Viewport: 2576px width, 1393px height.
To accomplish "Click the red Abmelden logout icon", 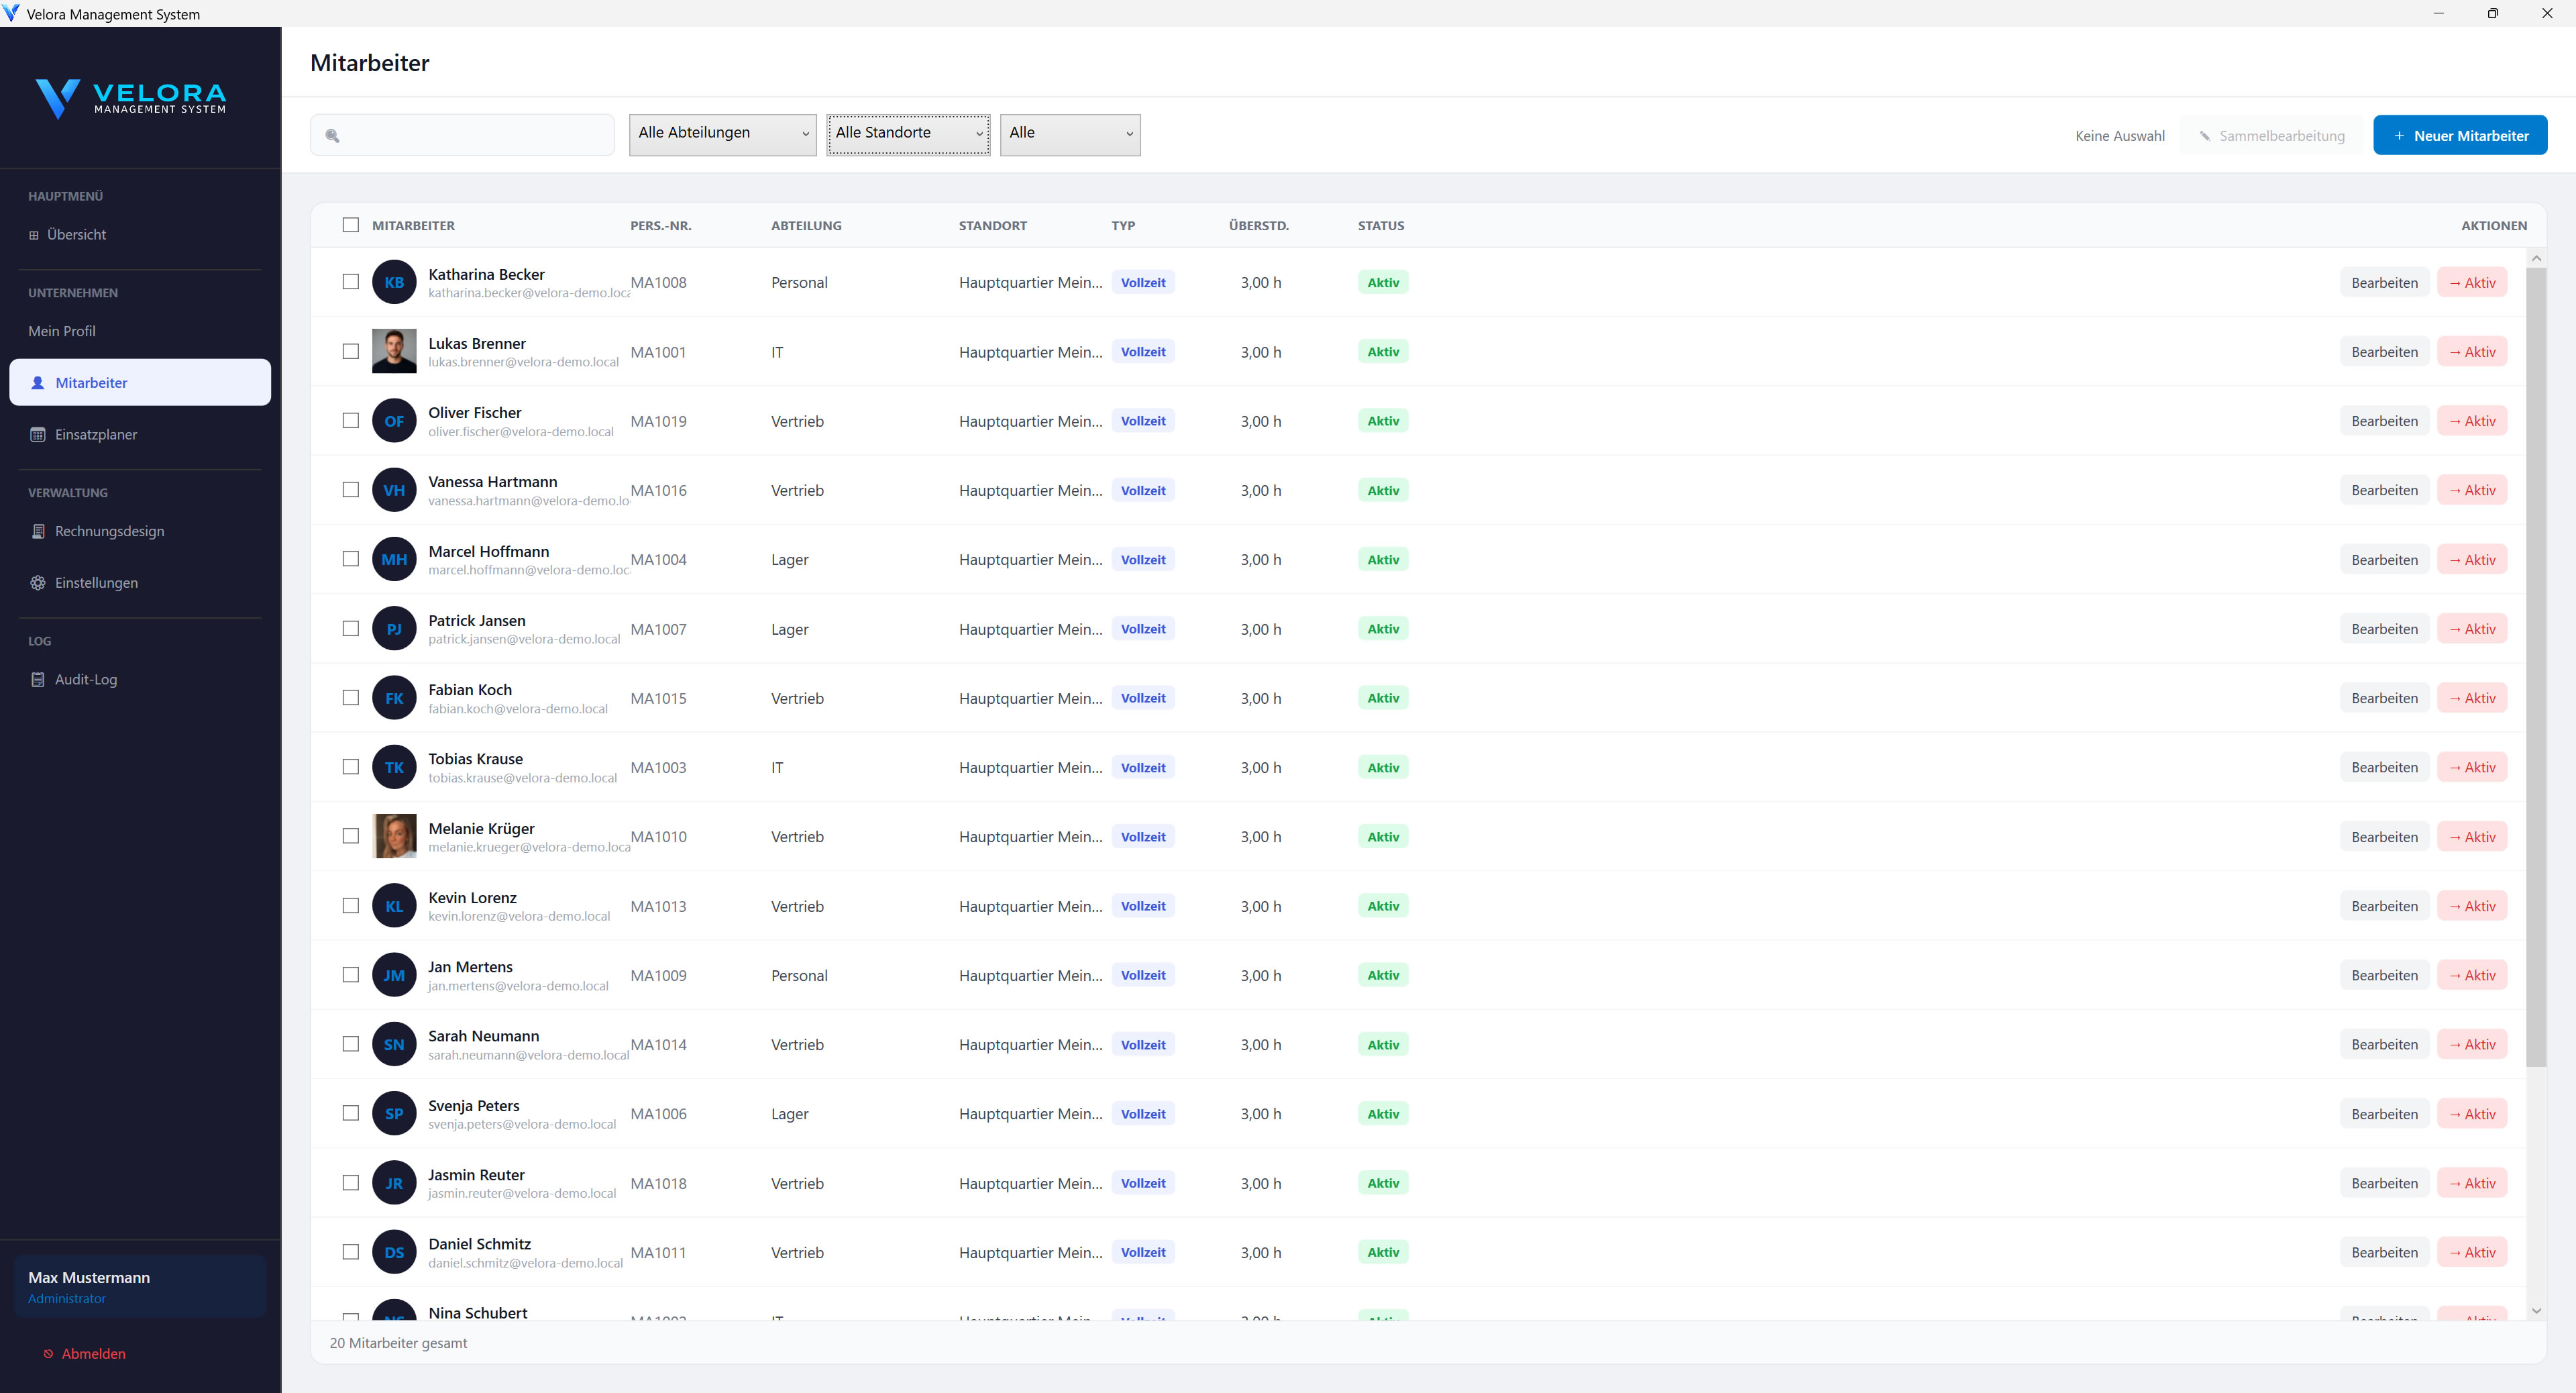I will pos(48,1354).
